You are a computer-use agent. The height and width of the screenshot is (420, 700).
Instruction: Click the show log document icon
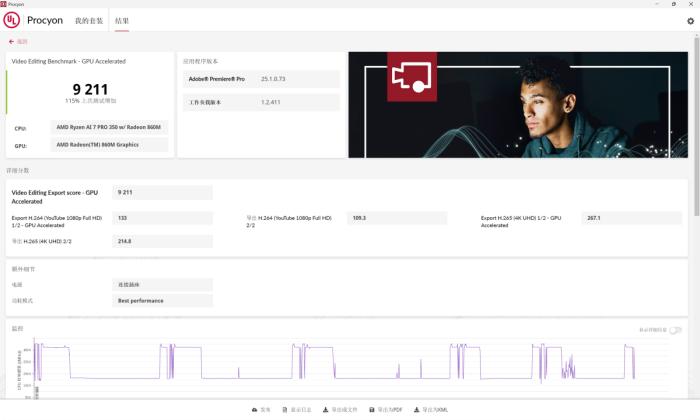[x=285, y=410]
